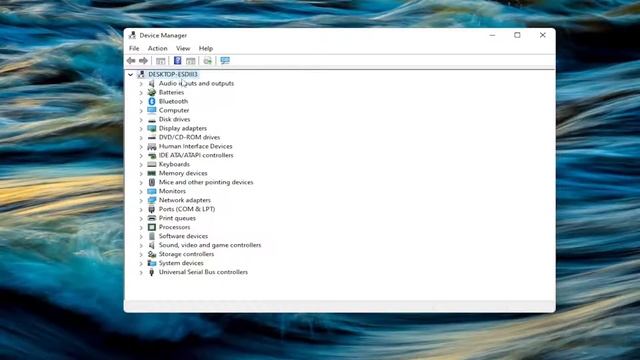Screen dimensions: 640x360
Task: Collapse the DESKTOP root node
Action: tap(130, 74)
